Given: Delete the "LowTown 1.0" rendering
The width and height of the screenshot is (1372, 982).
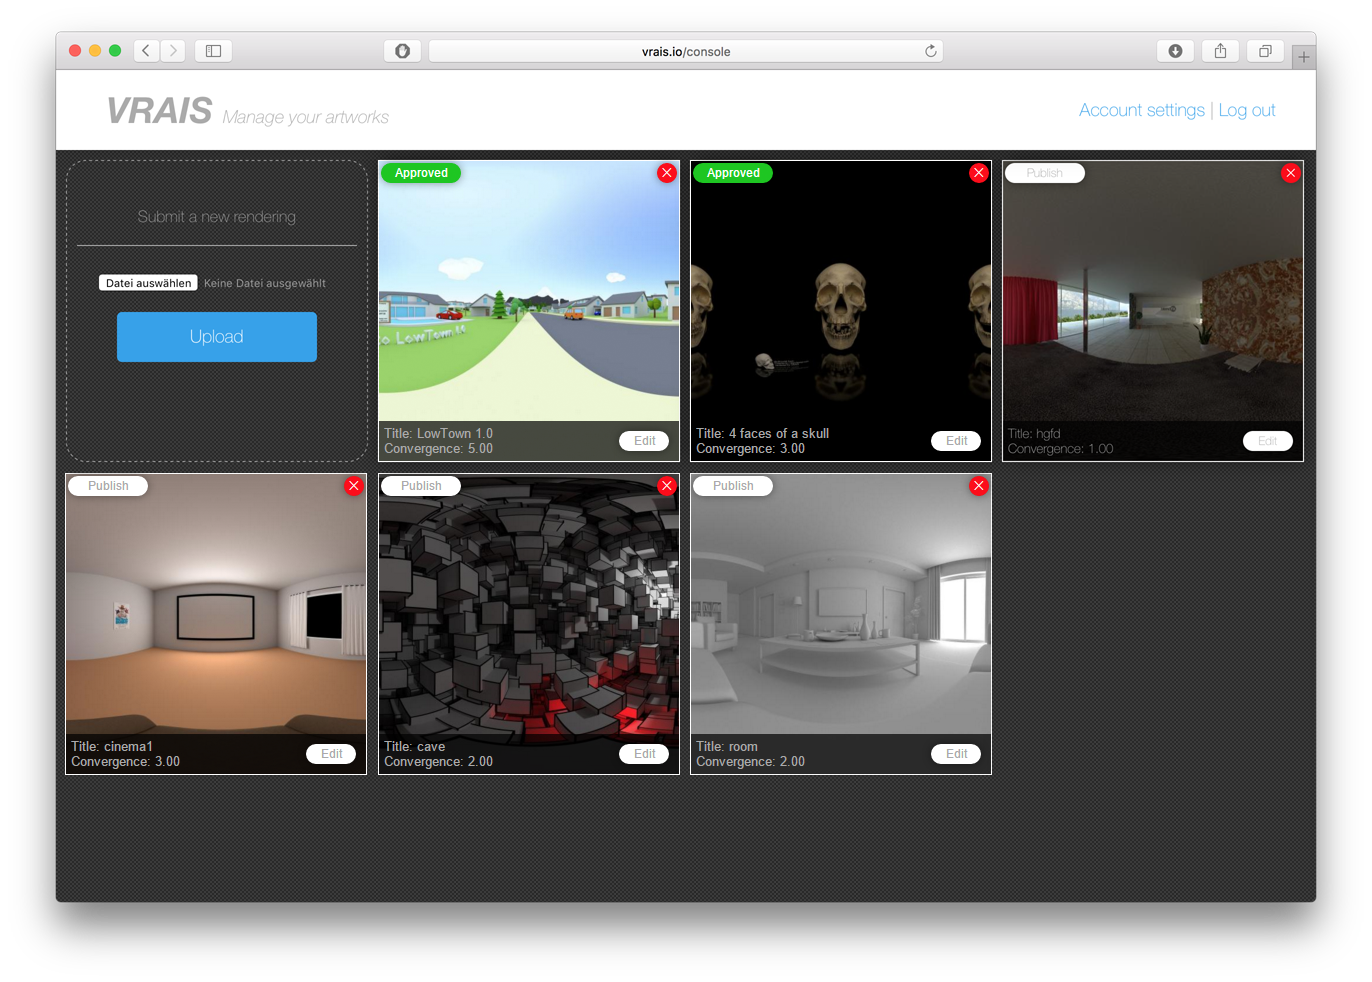Looking at the screenshot, I should (666, 173).
